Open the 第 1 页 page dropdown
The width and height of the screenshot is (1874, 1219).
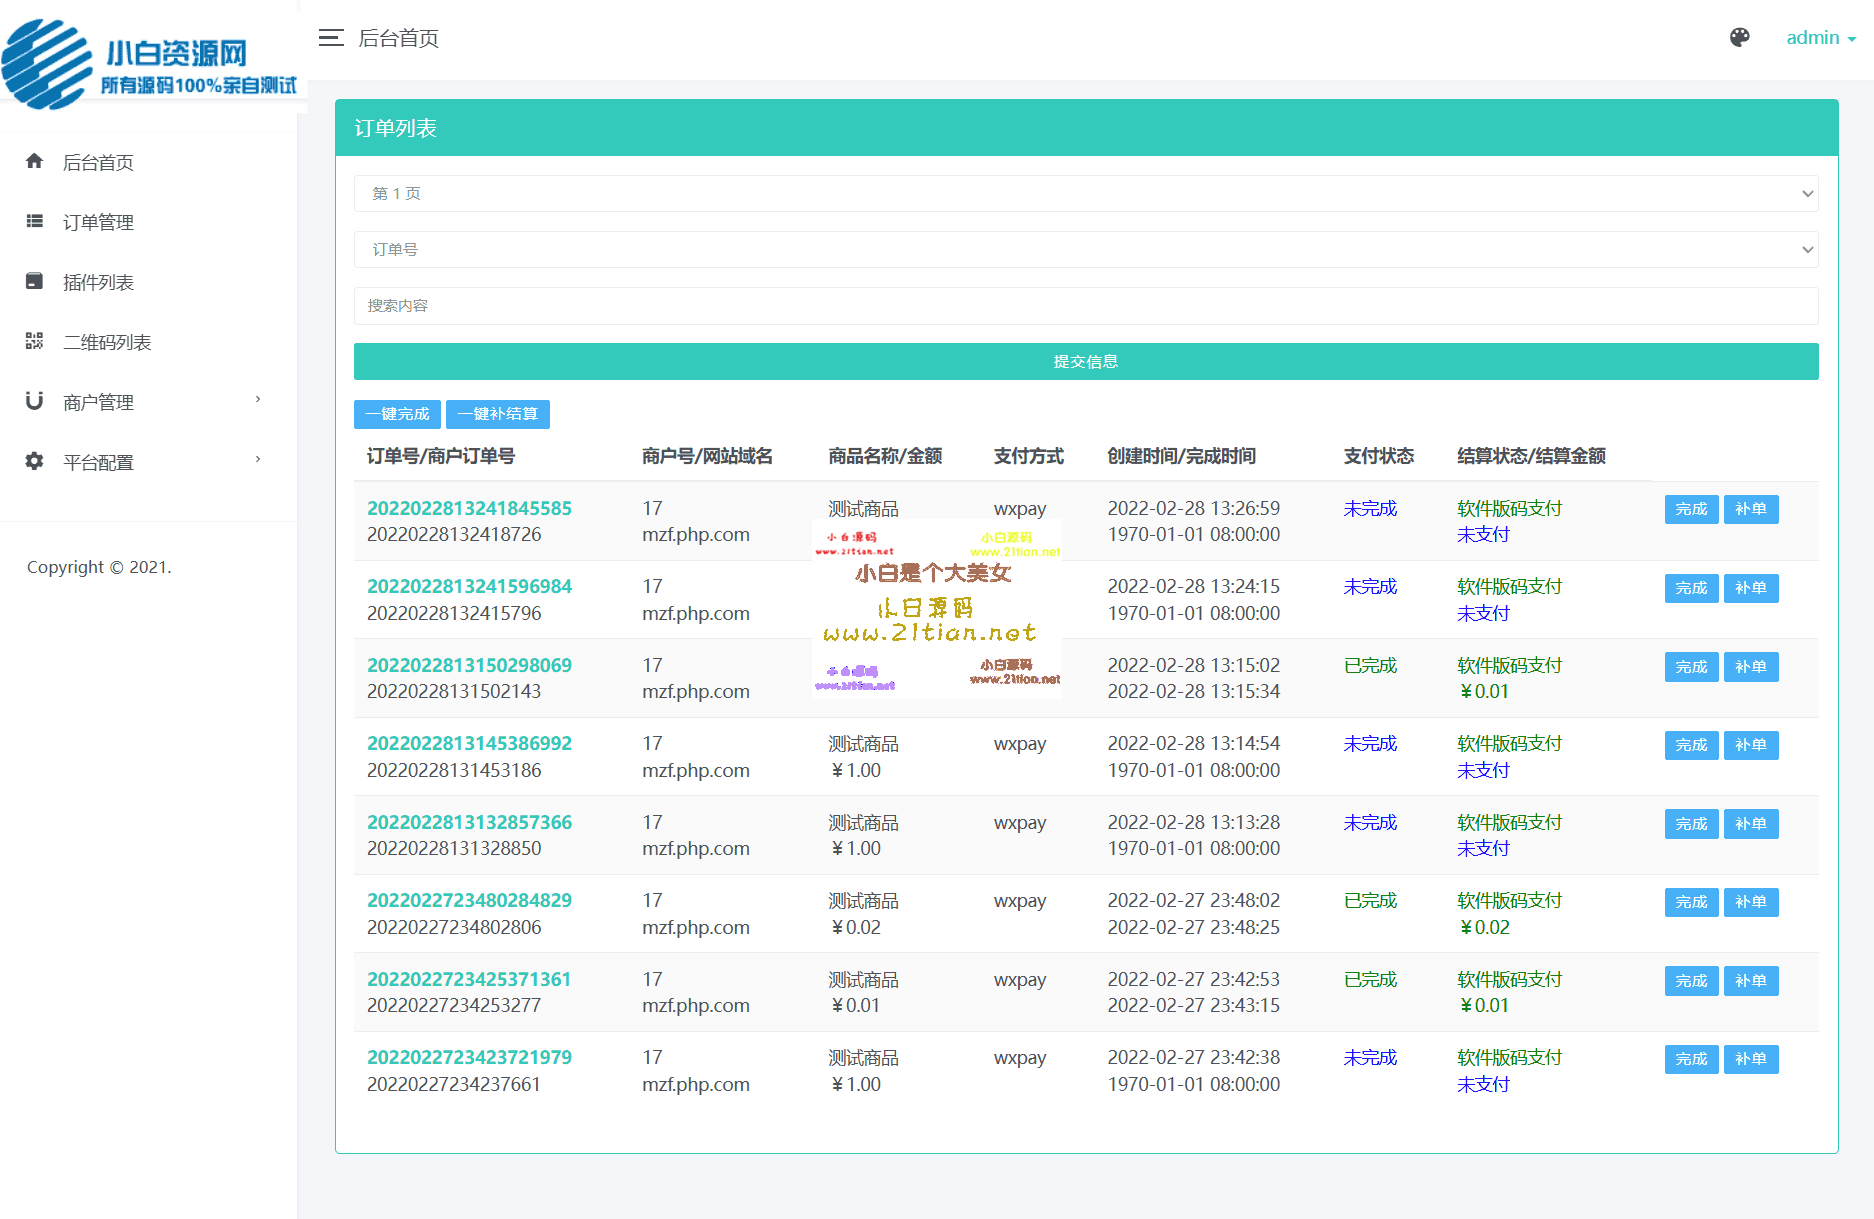[1085, 194]
